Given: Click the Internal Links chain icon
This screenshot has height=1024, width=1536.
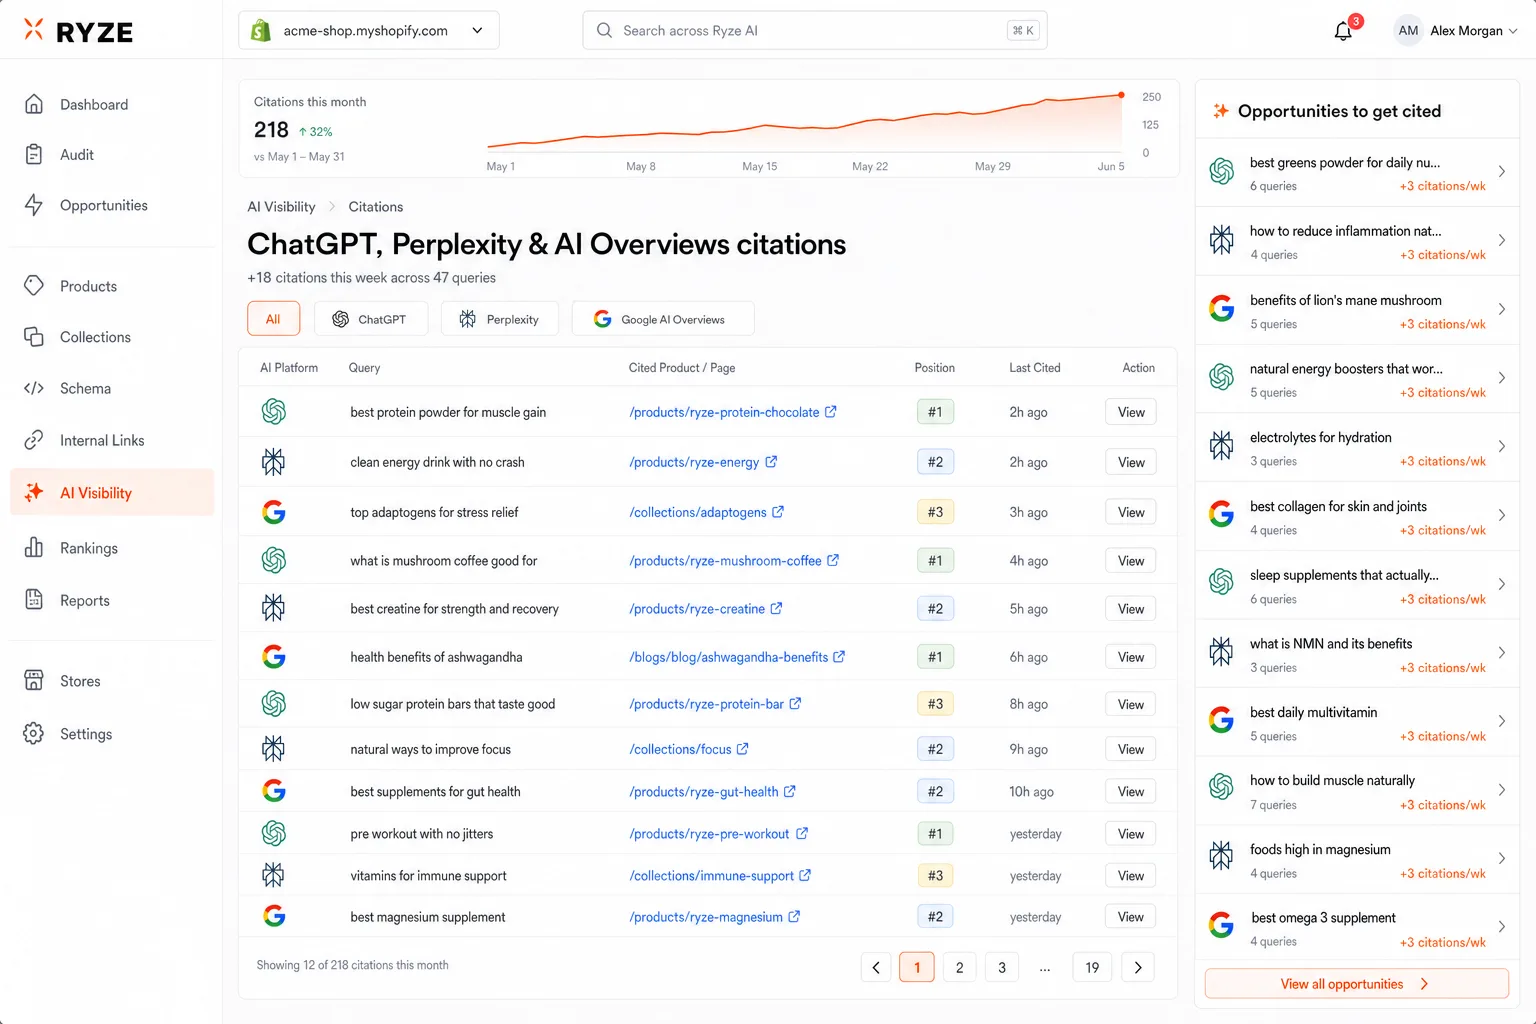Looking at the screenshot, I should (x=34, y=440).
